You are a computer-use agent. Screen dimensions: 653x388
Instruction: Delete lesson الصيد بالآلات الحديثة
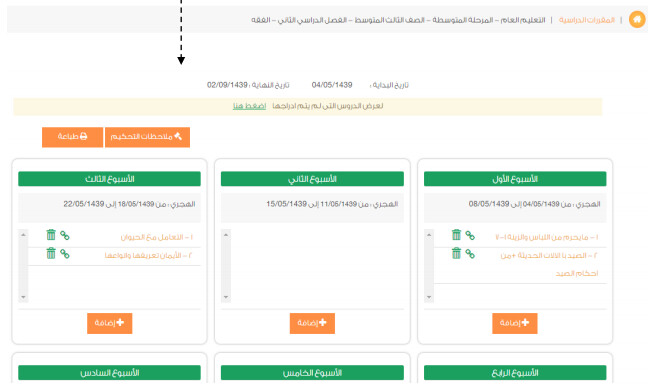456,253
